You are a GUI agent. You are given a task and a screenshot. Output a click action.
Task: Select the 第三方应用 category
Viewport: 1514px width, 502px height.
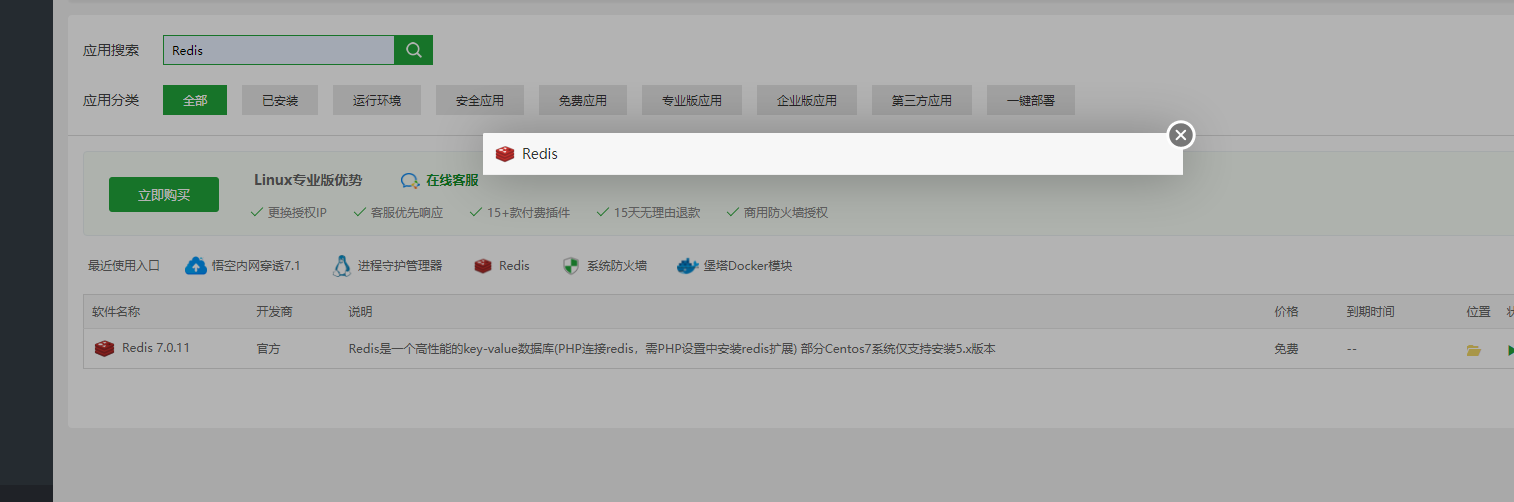[x=922, y=100]
